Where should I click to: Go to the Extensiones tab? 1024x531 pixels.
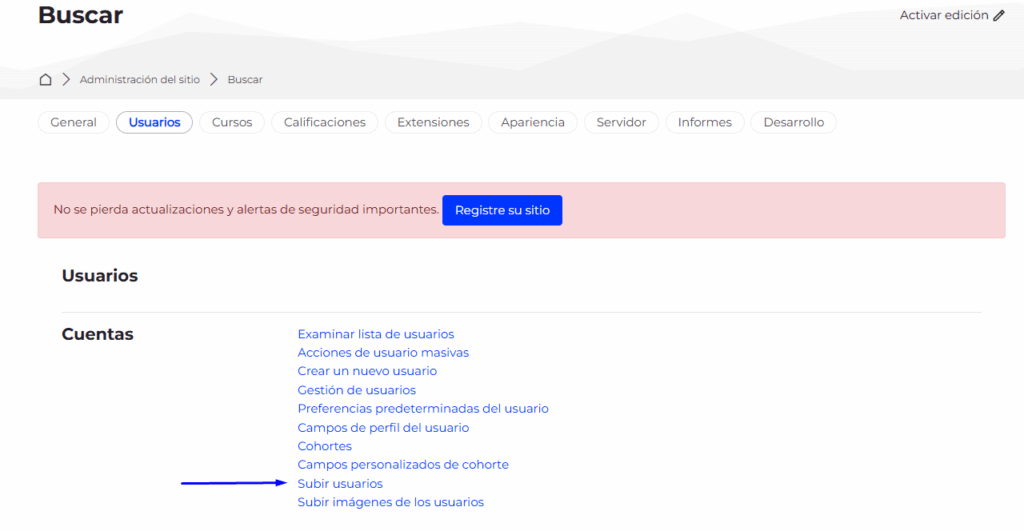point(433,122)
